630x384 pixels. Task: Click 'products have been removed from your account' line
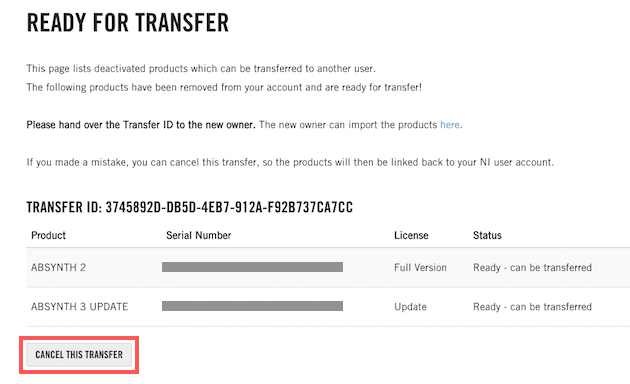tap(224, 88)
